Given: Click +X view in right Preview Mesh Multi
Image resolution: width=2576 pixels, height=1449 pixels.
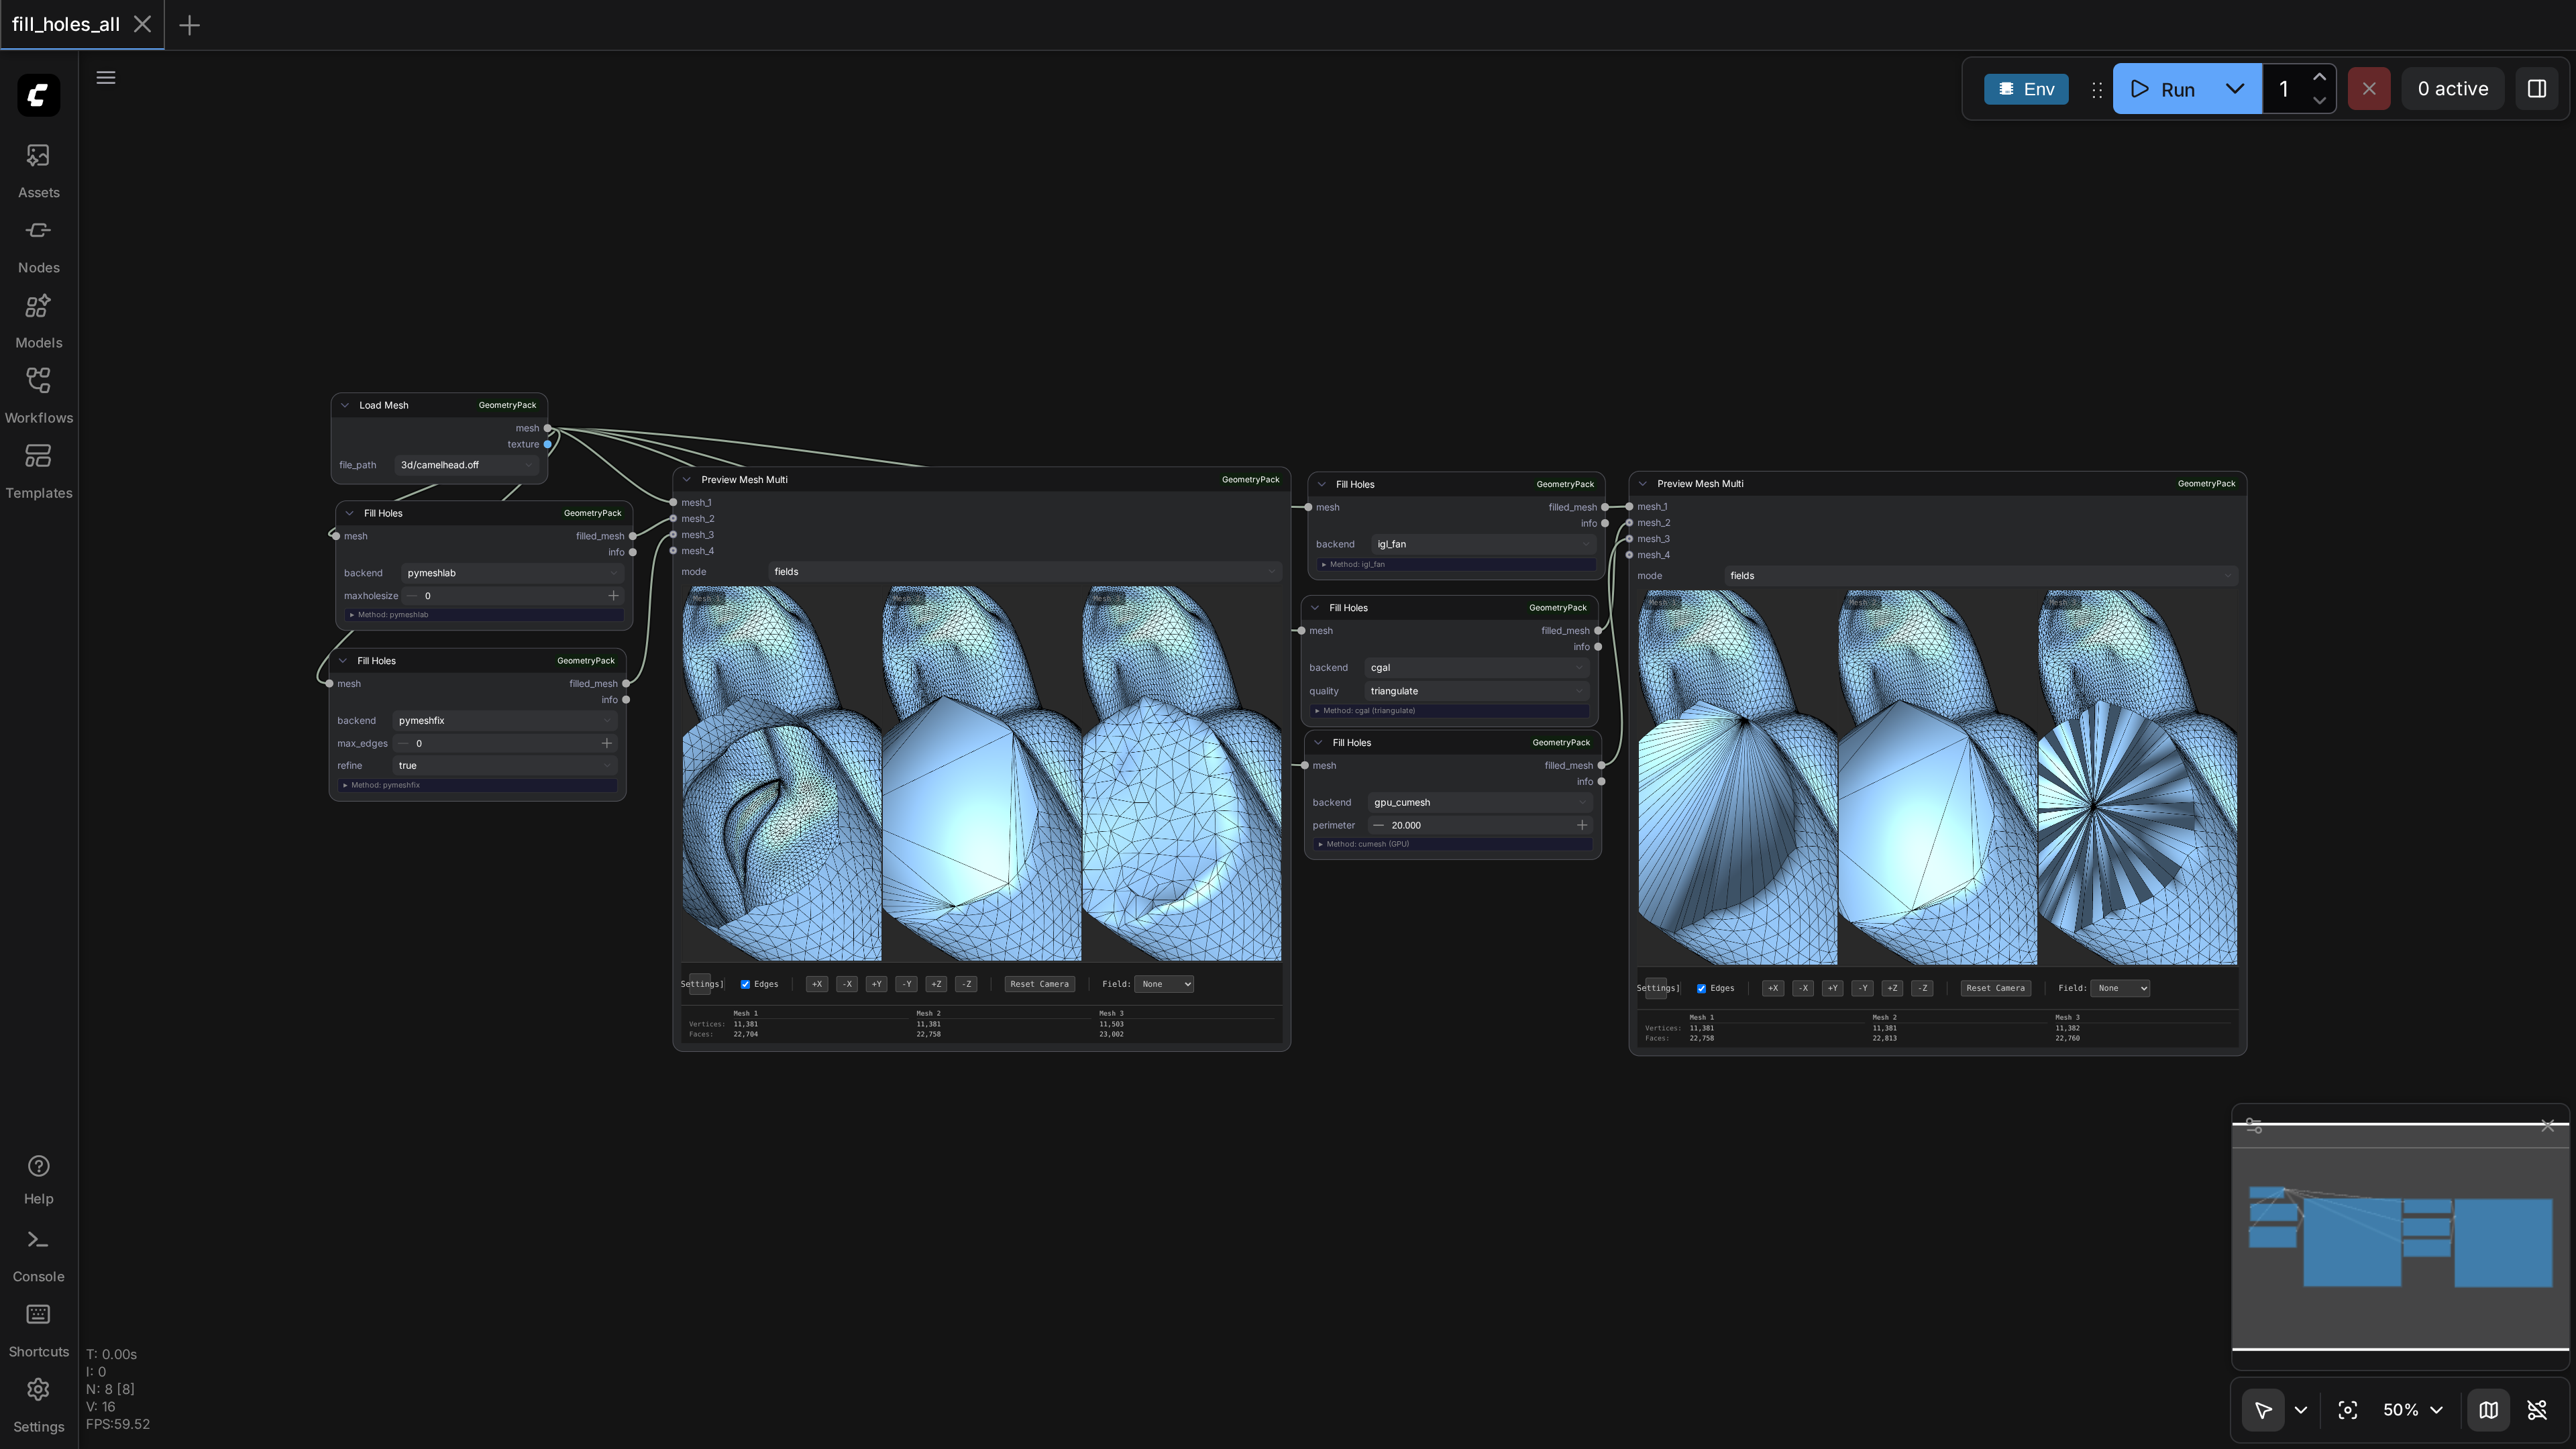Looking at the screenshot, I should point(1773,988).
